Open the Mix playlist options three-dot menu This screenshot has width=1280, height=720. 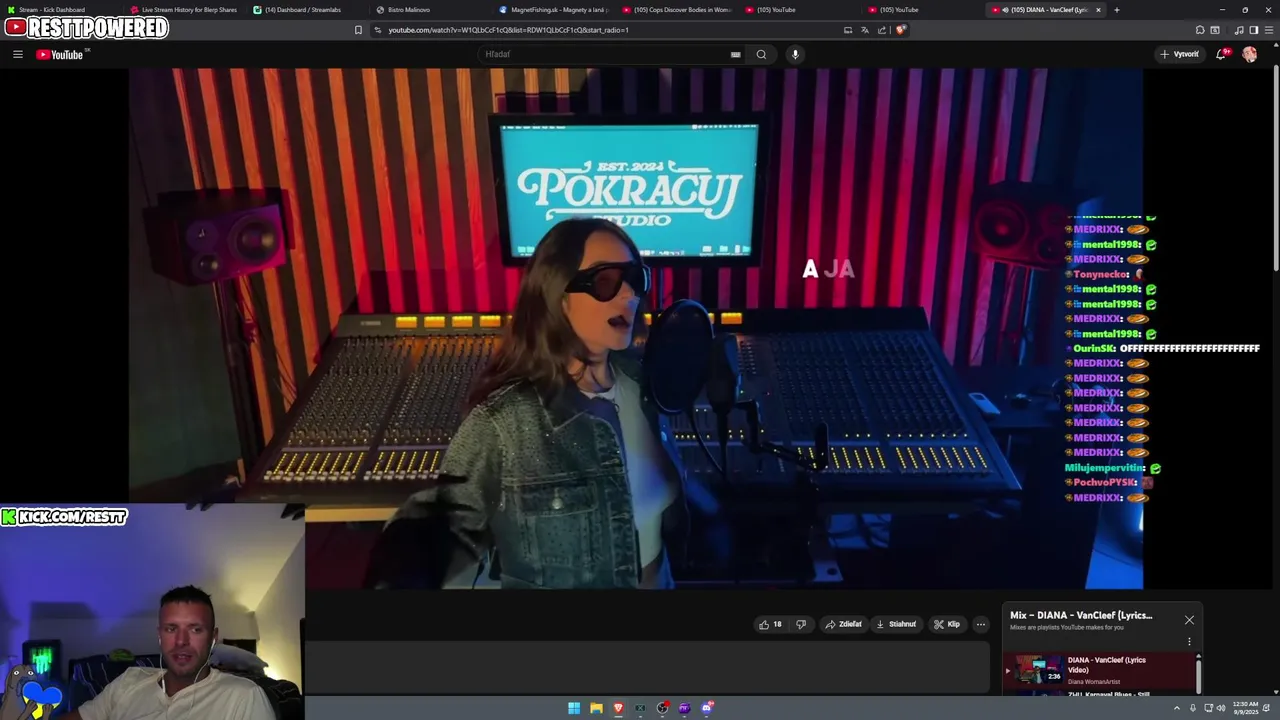click(x=1189, y=641)
